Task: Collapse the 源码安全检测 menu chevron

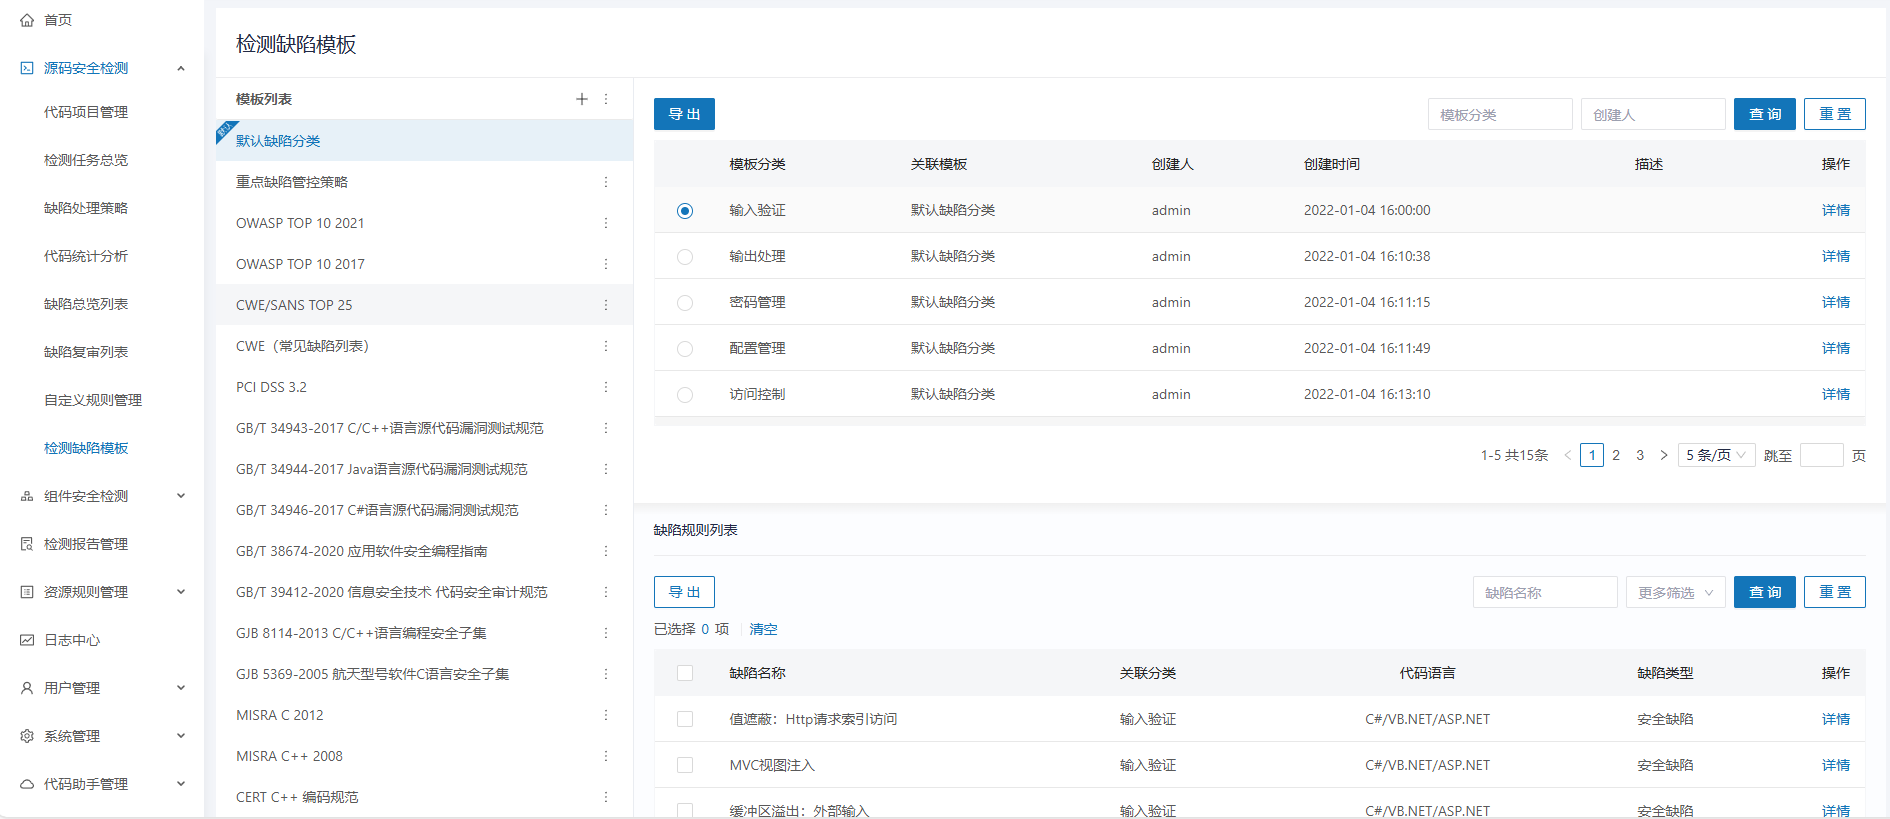Action: (181, 68)
